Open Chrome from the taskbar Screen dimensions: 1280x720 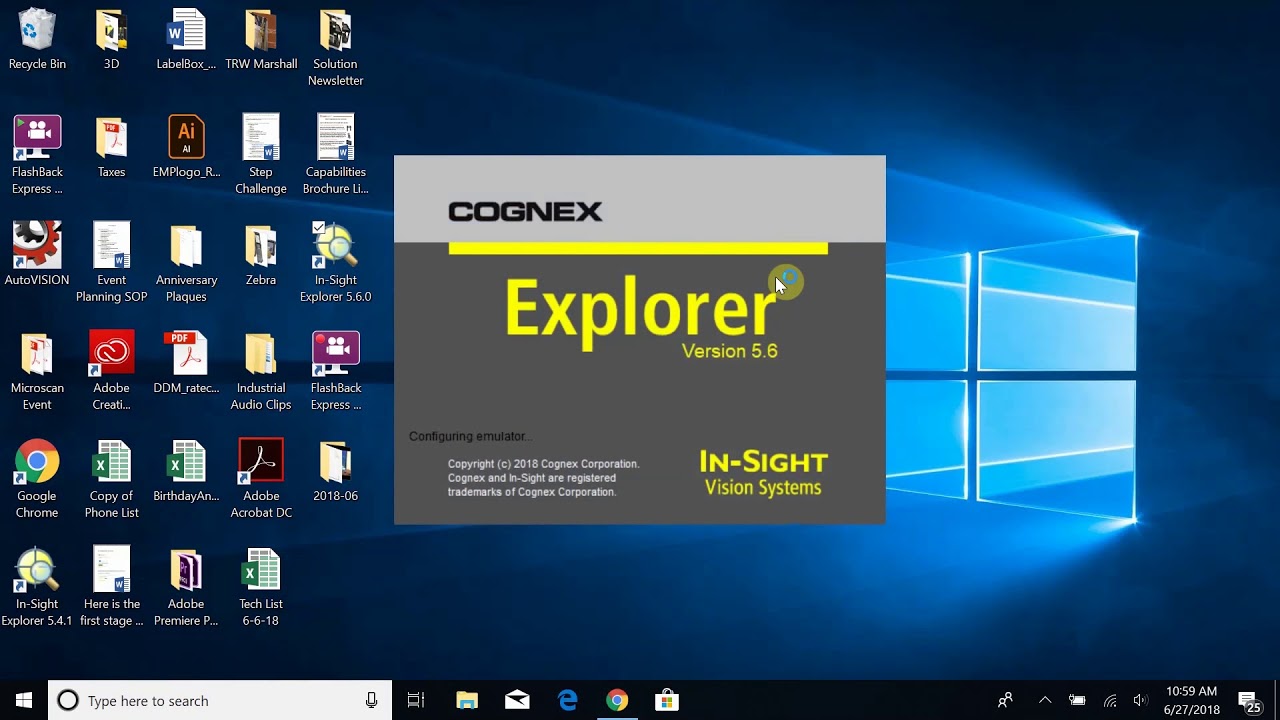[617, 700]
